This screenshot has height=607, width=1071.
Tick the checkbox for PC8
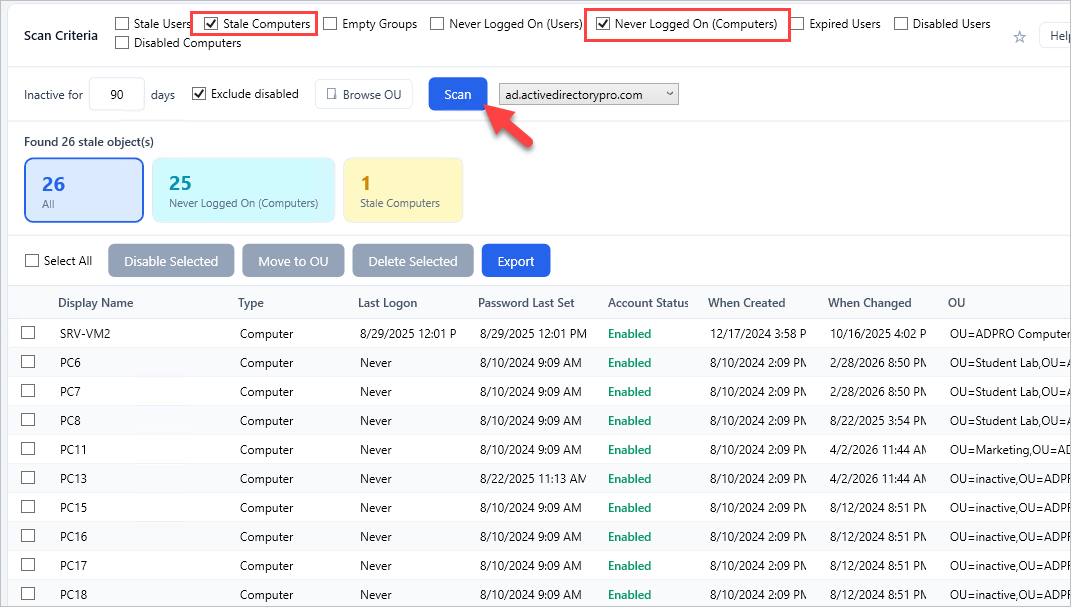click(x=28, y=420)
